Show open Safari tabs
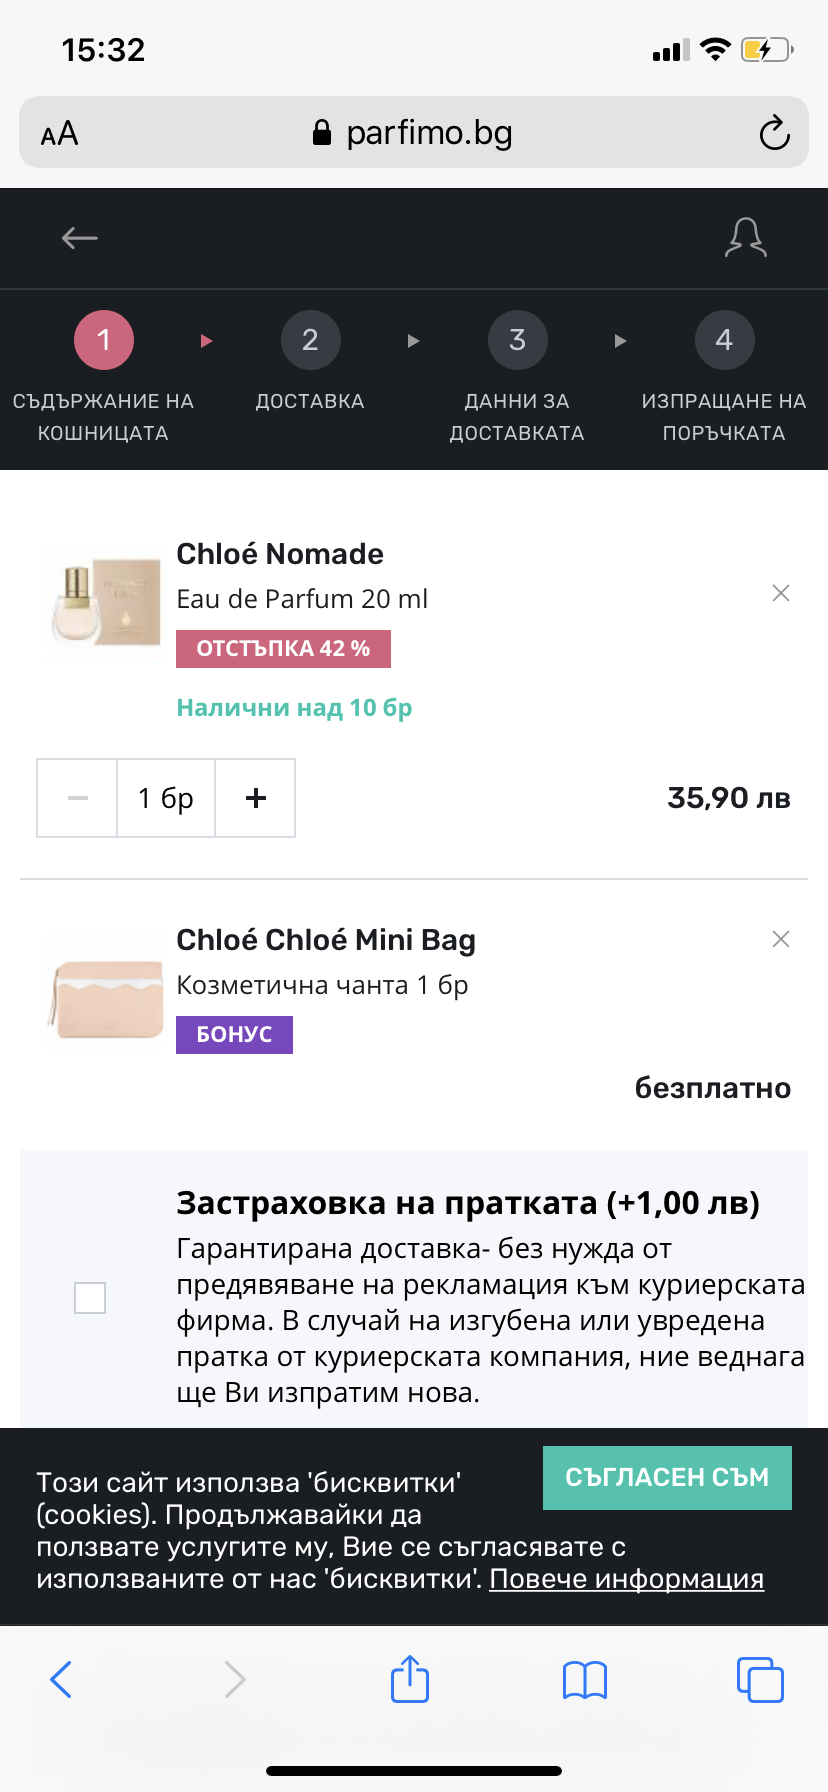Image resolution: width=828 pixels, height=1792 pixels. point(760,1679)
